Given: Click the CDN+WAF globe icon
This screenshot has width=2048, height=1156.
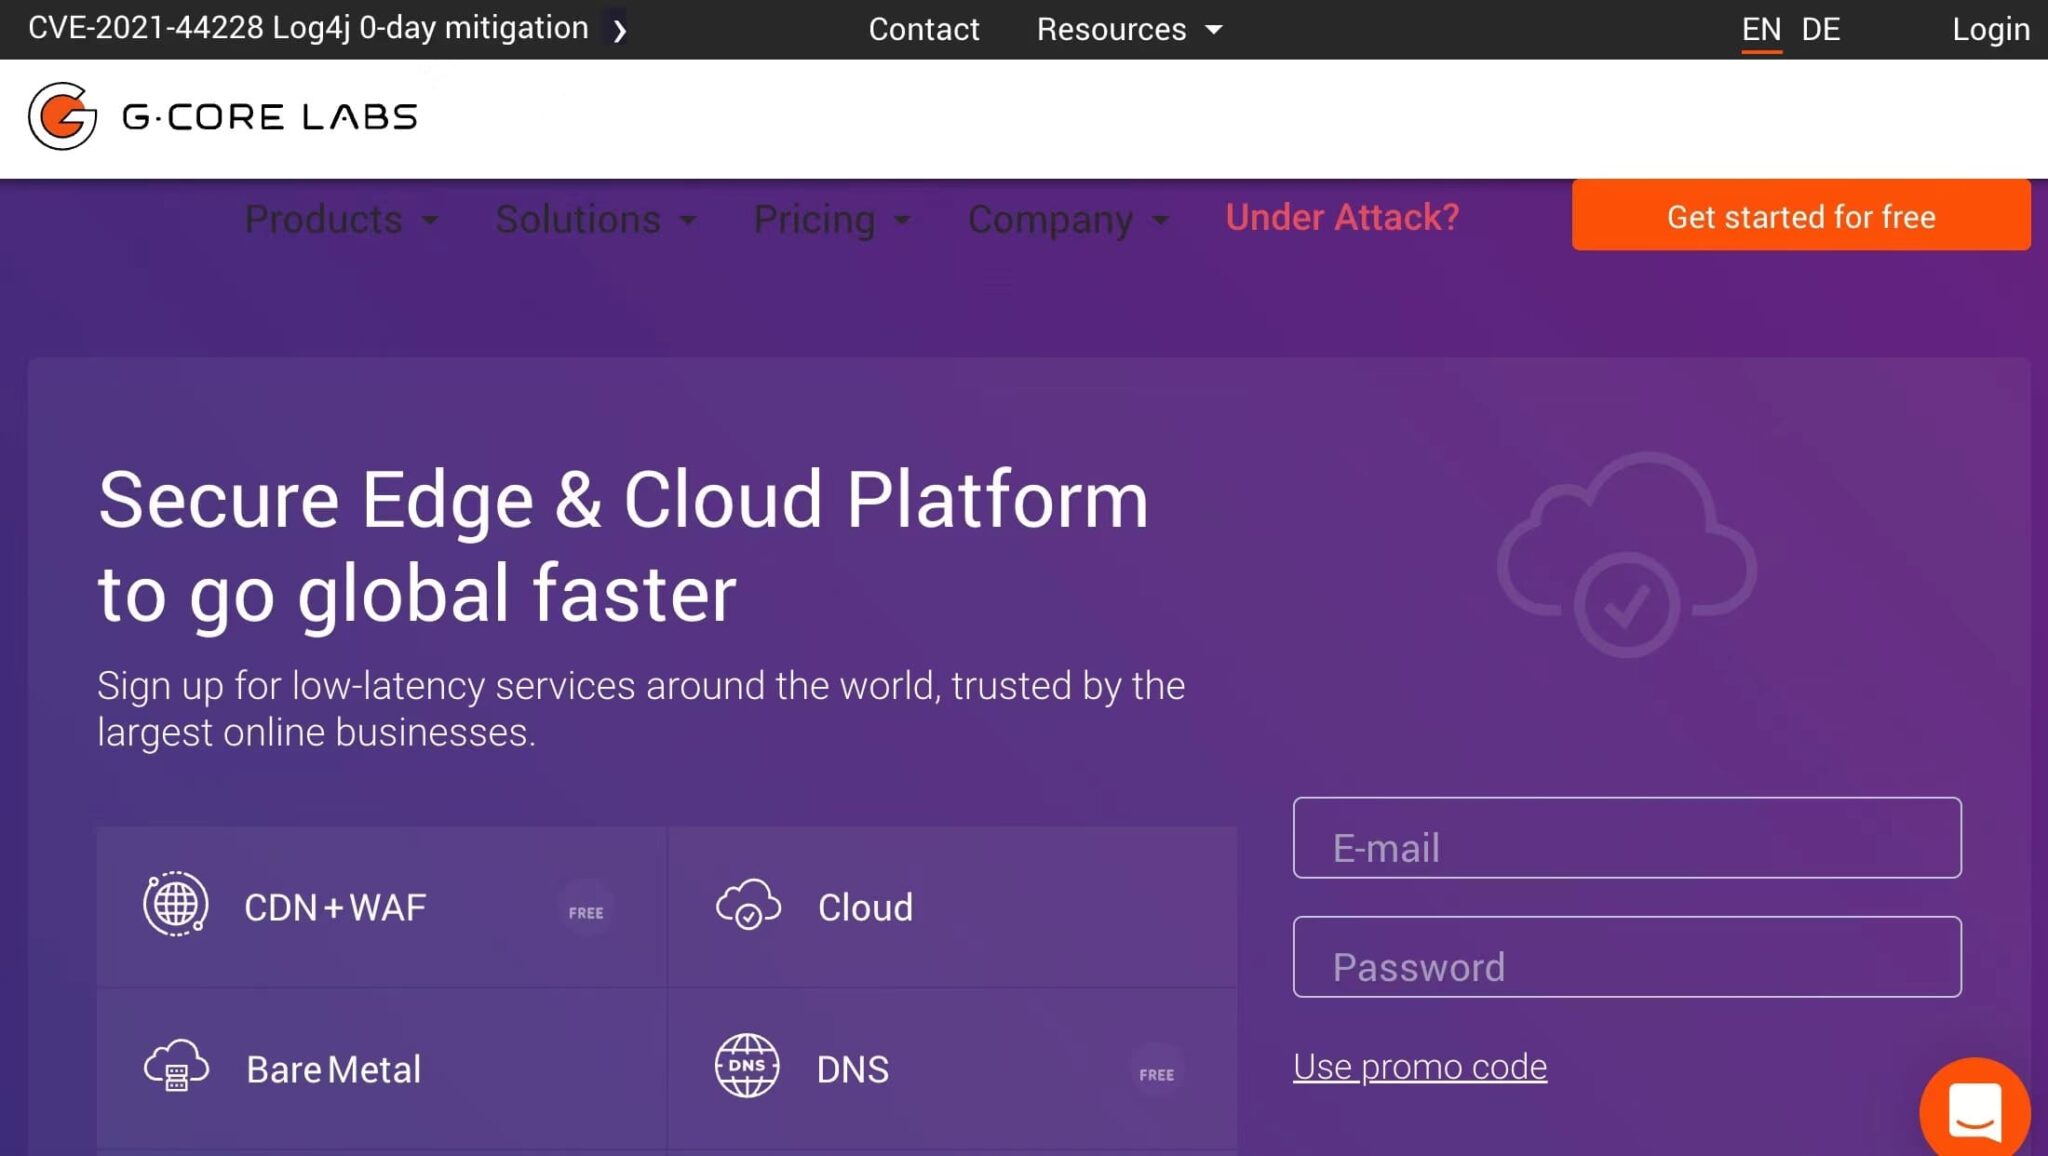Looking at the screenshot, I should [x=175, y=905].
